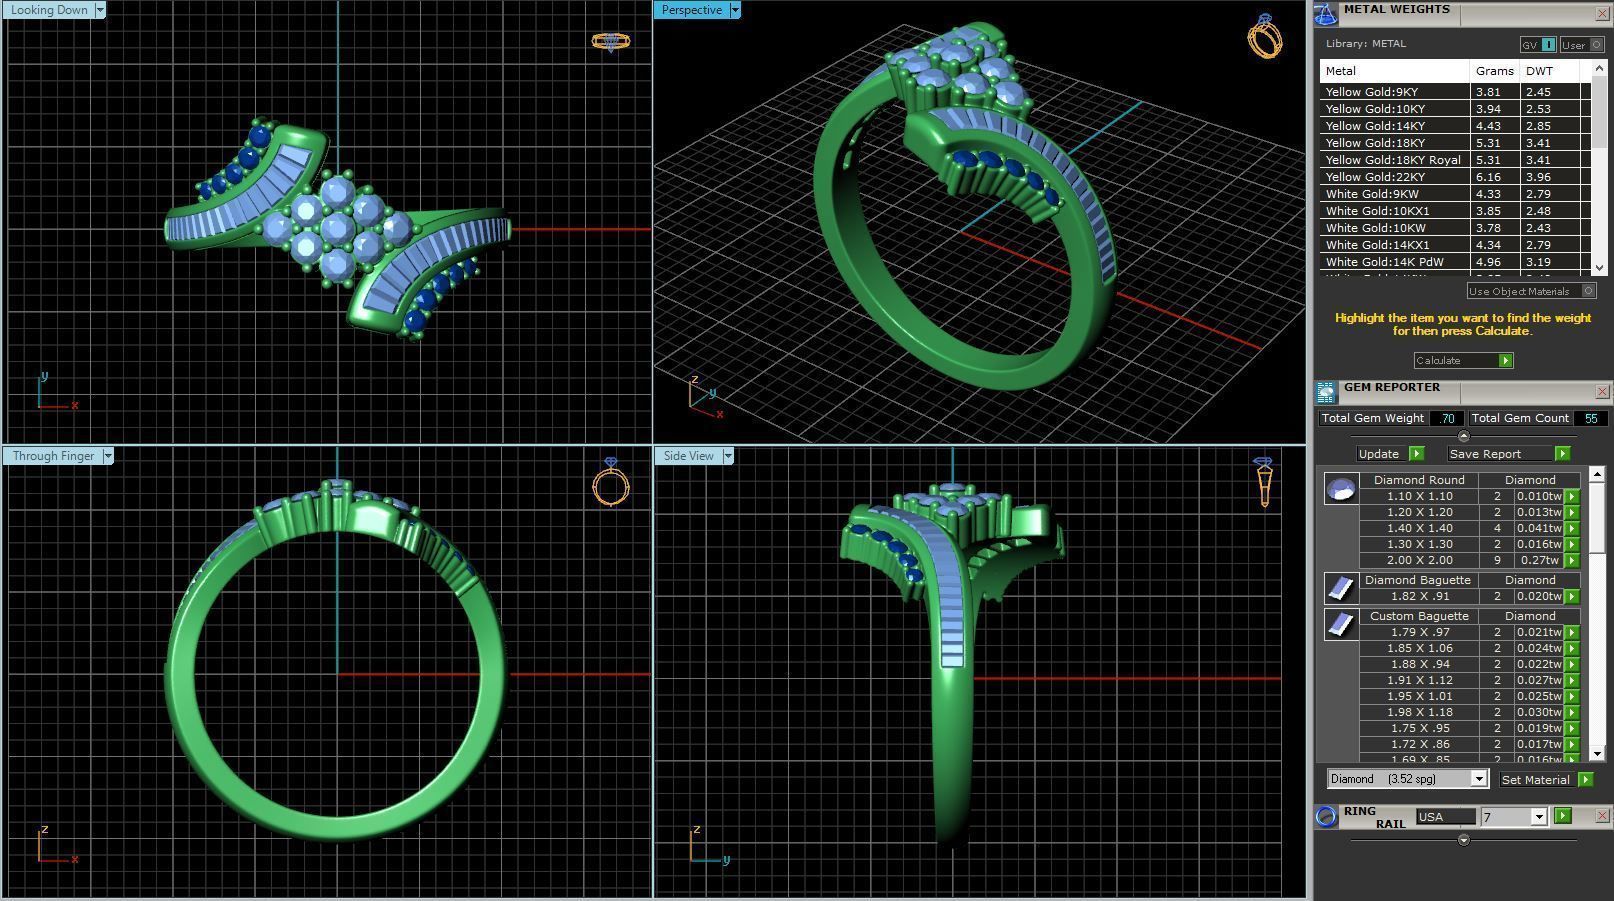Select Yellow Gold:18KY Royal row
The width and height of the screenshot is (1614, 901).
coord(1455,160)
